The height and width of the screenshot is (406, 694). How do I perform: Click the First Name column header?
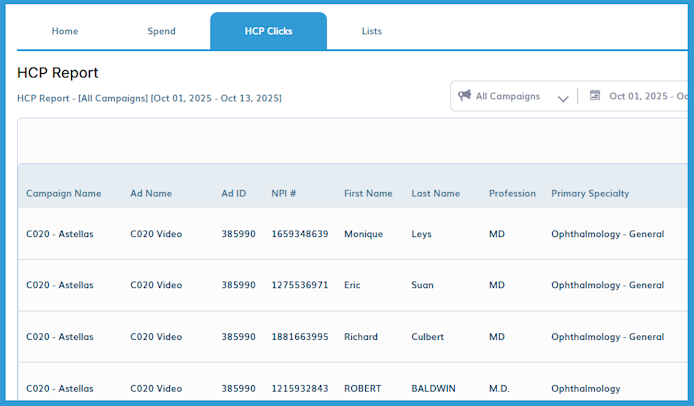tap(368, 193)
